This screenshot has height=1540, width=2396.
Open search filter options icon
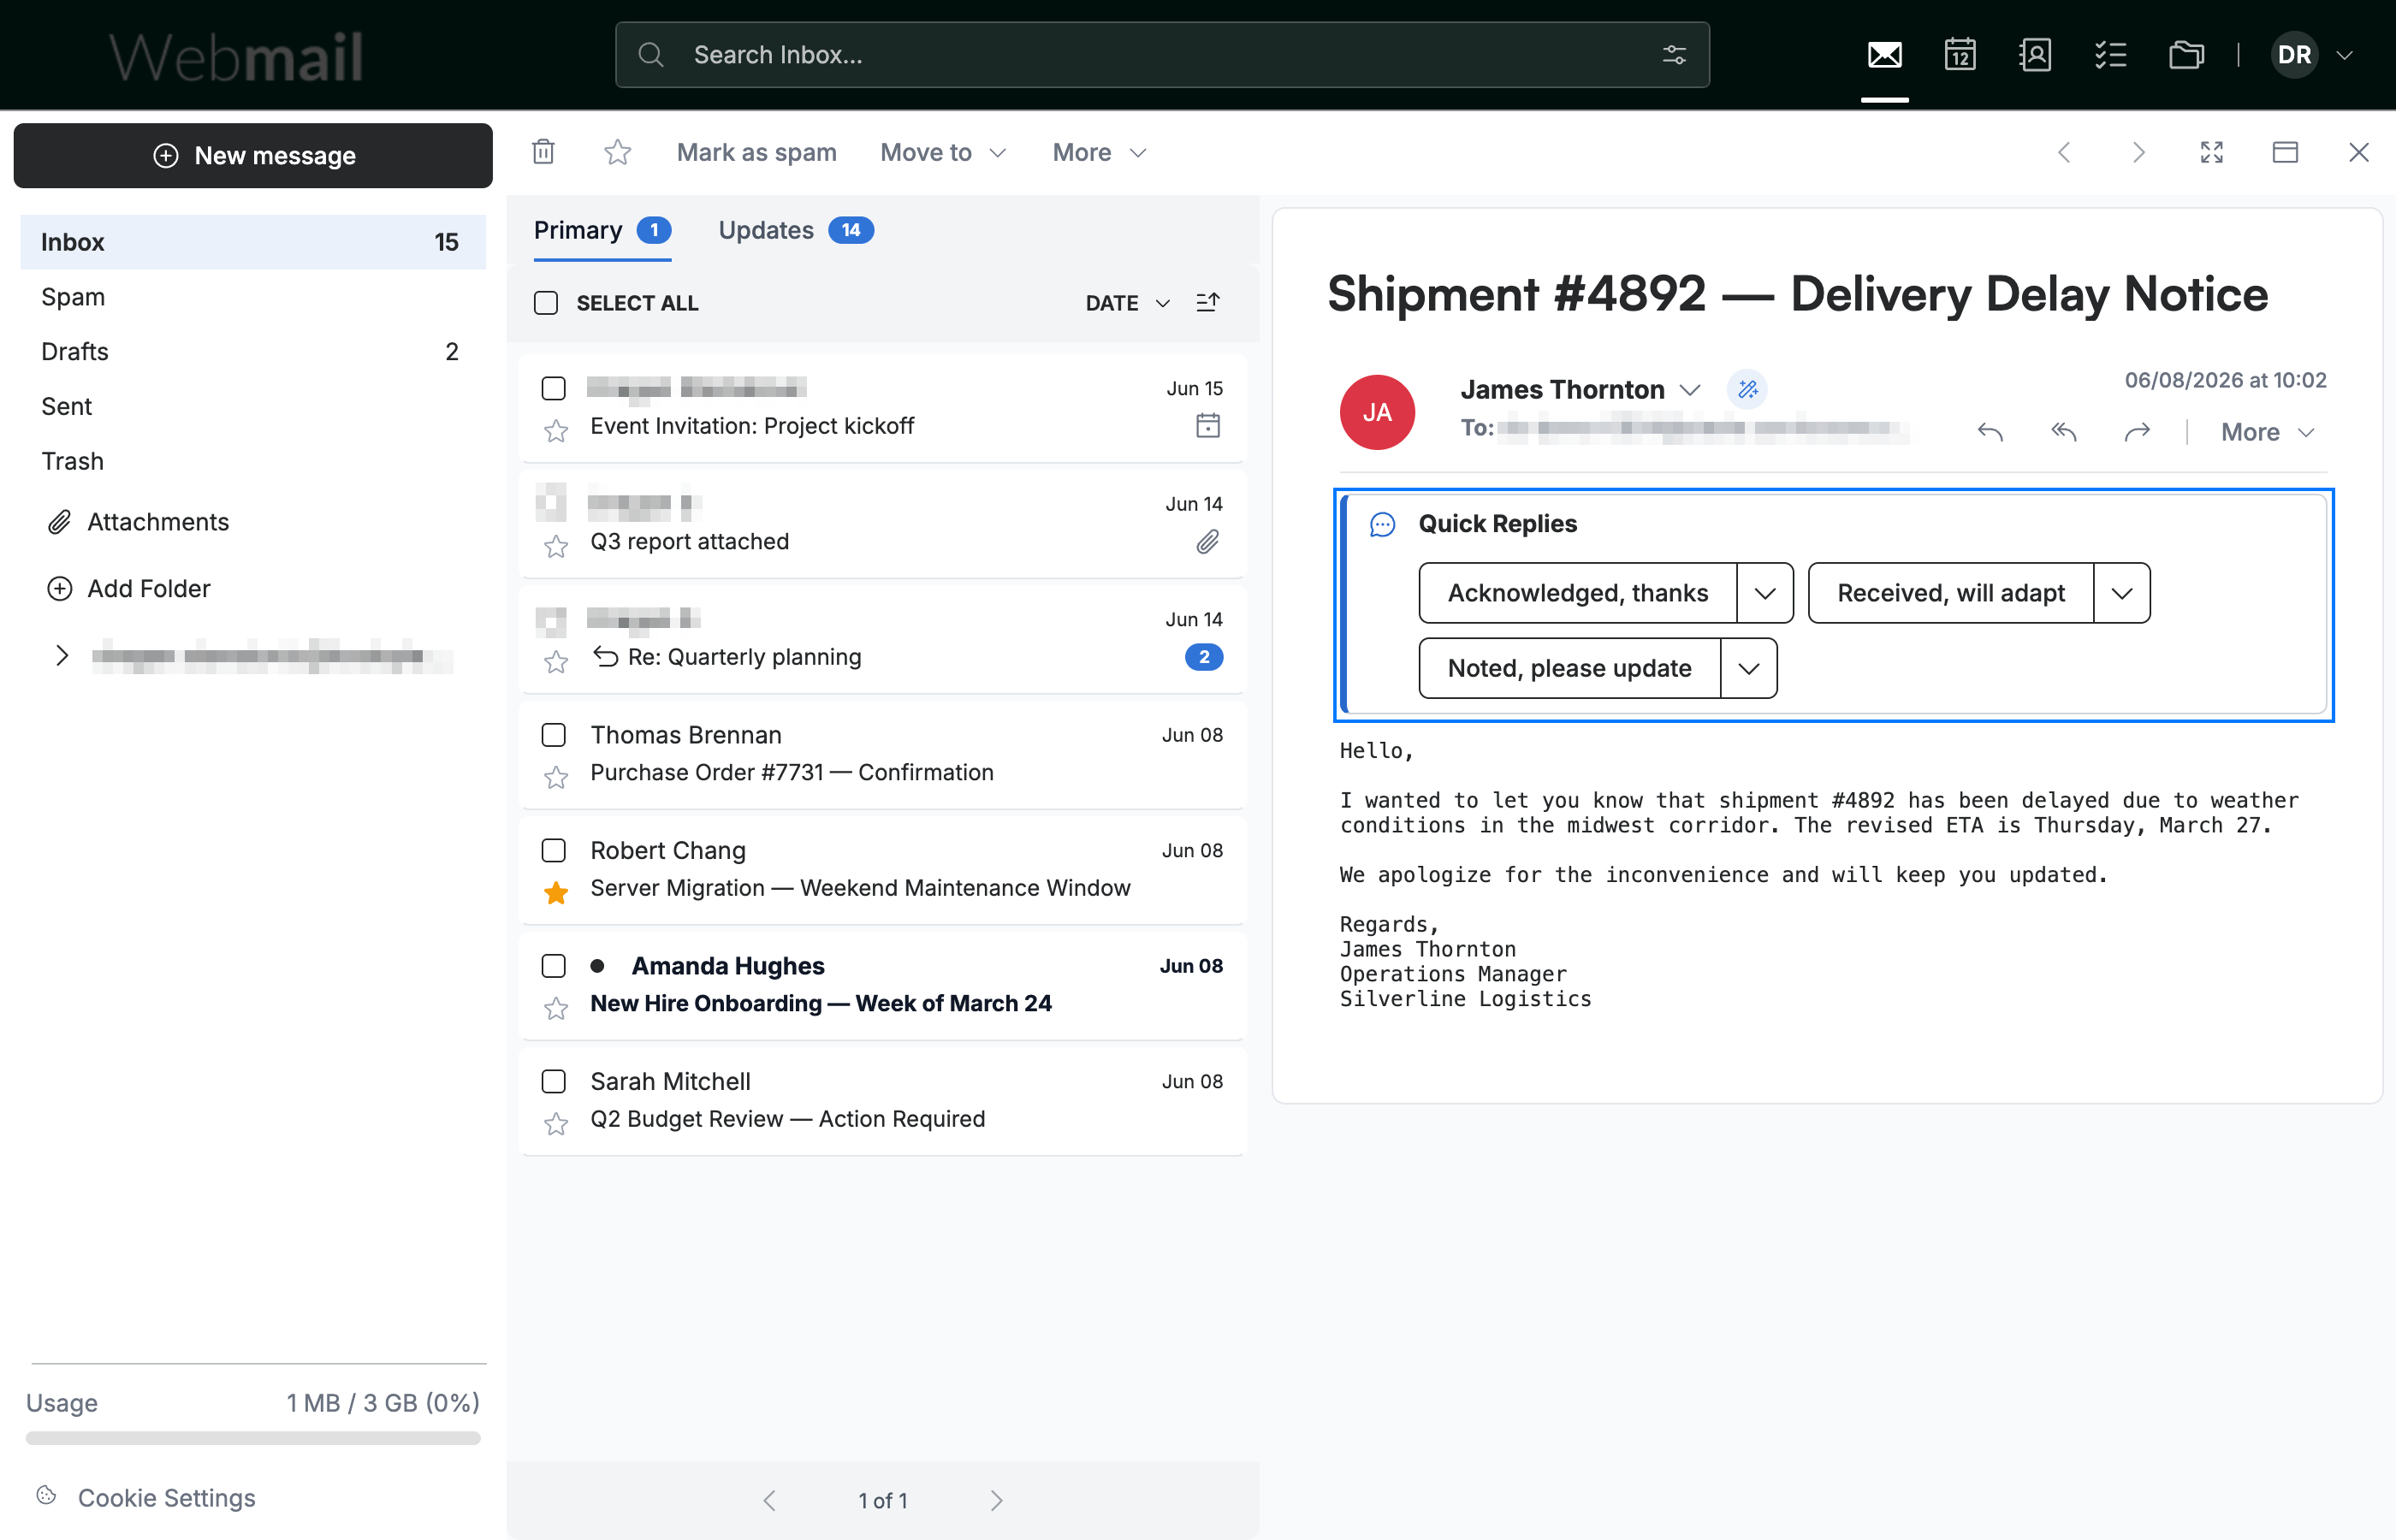pos(1674,55)
